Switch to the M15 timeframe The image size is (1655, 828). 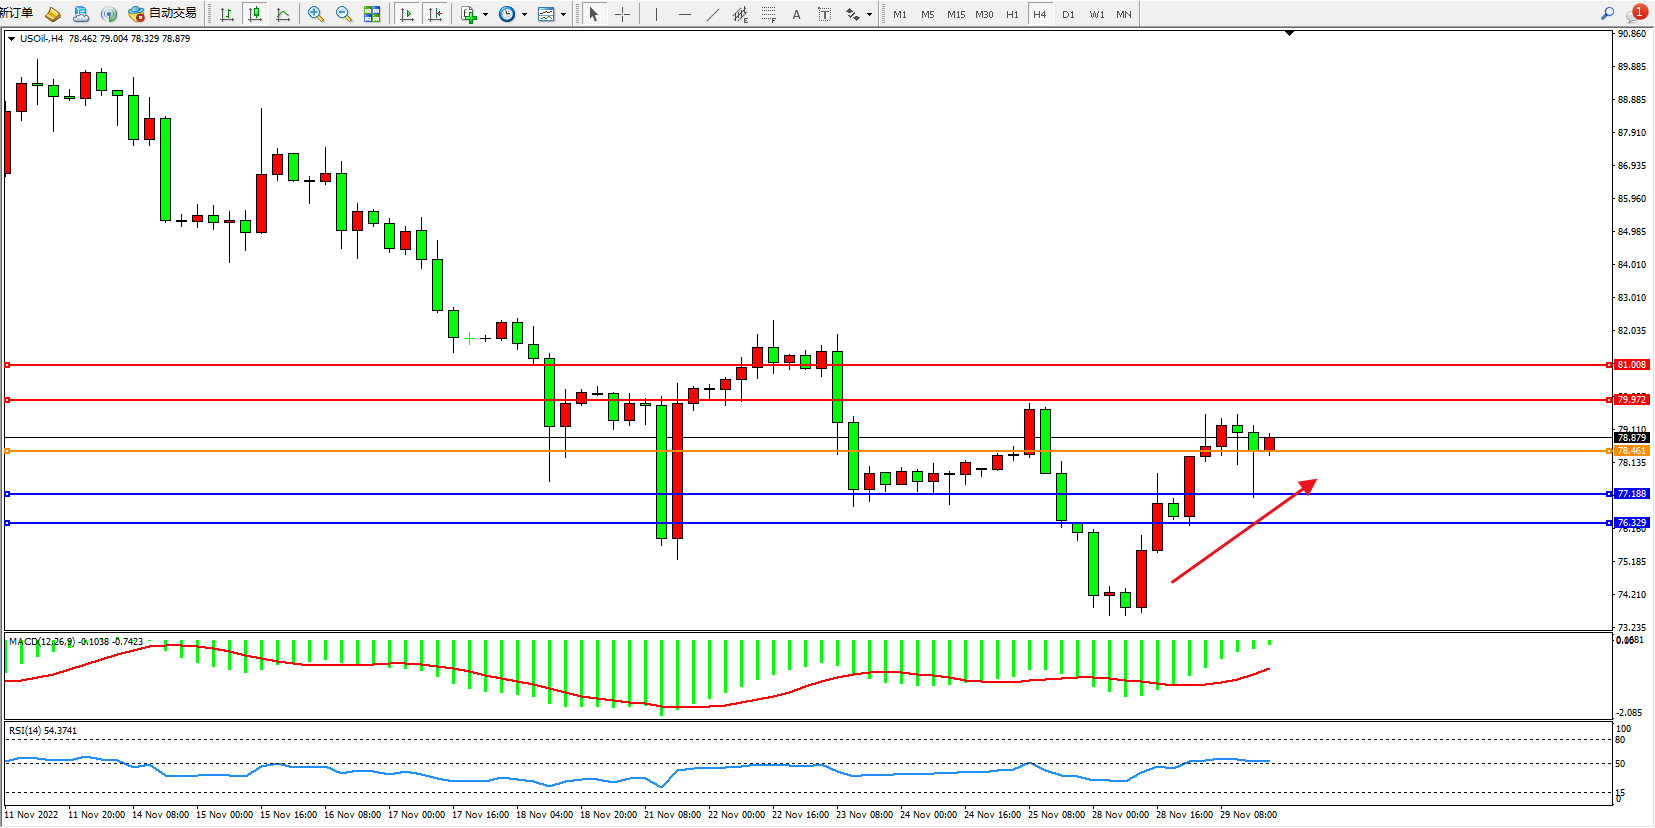tap(956, 14)
